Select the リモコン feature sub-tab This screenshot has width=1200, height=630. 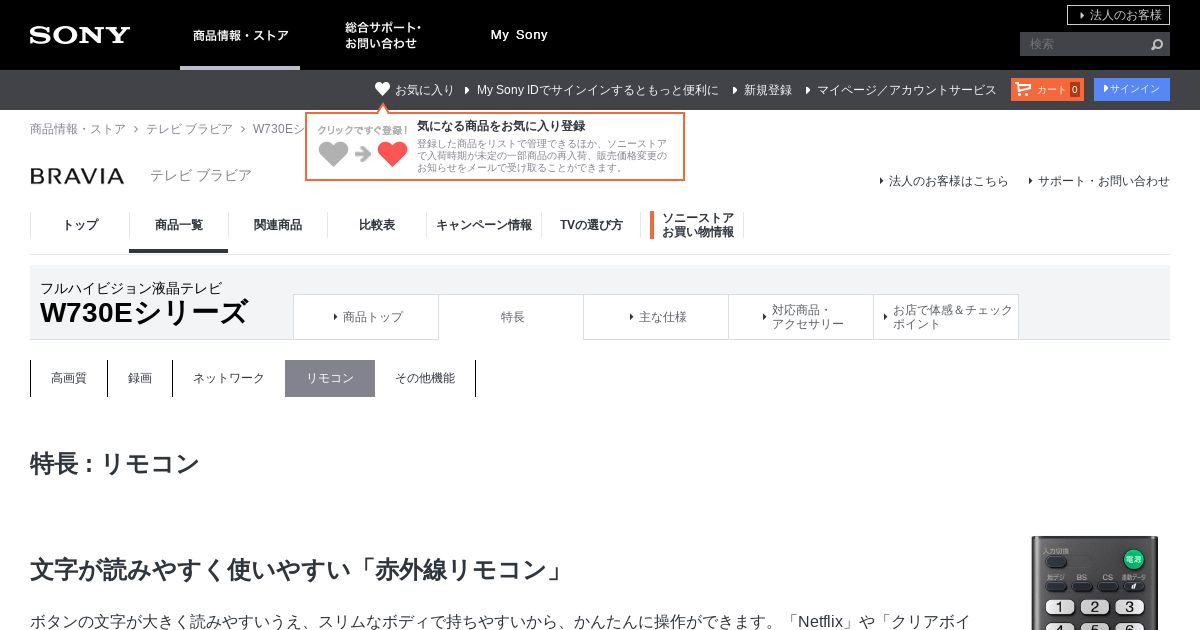coord(330,378)
